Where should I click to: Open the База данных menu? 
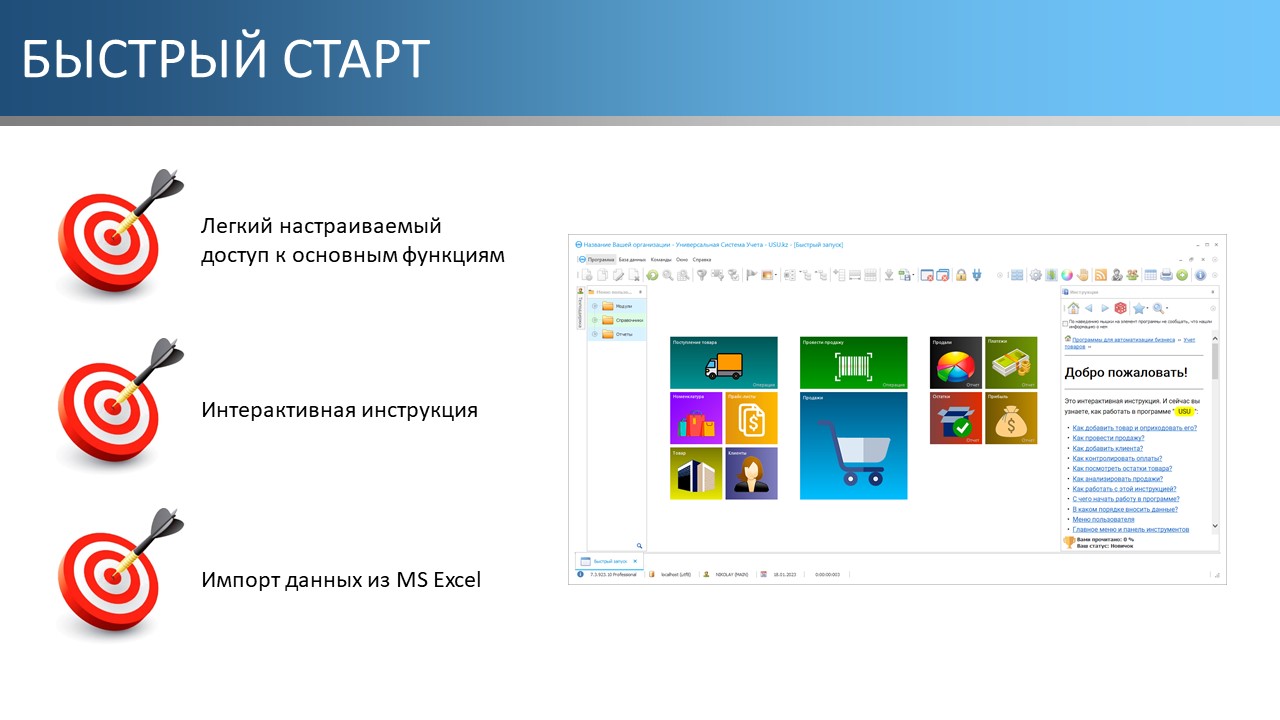pyautogui.click(x=632, y=259)
